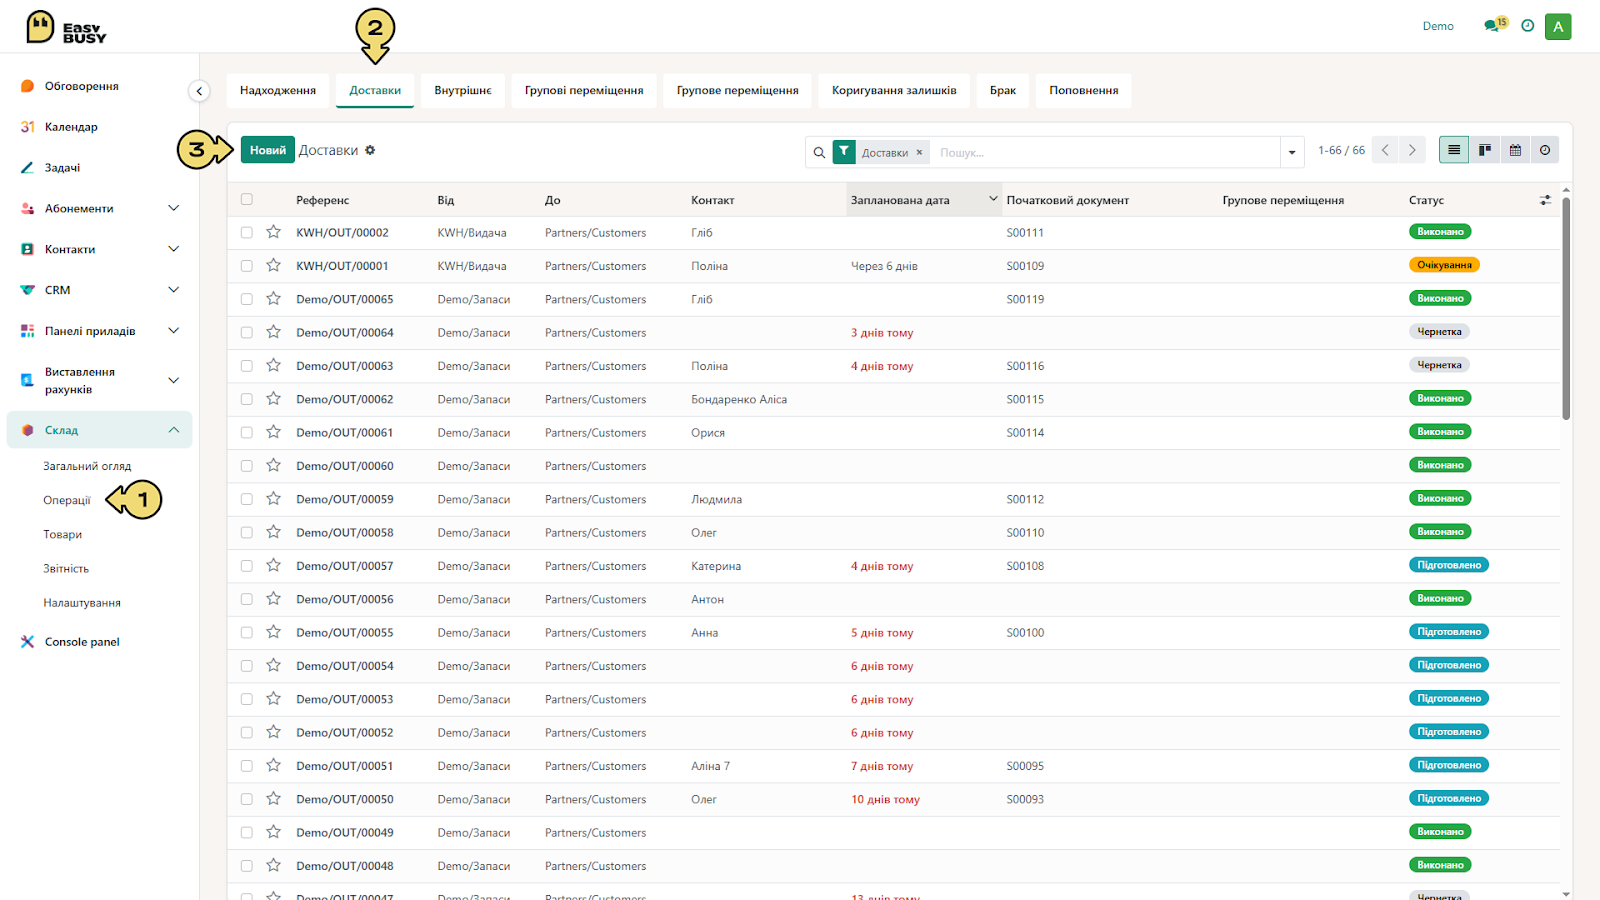Open the Внутрішнє tab
This screenshot has height=900, width=1600.
pyautogui.click(x=463, y=90)
